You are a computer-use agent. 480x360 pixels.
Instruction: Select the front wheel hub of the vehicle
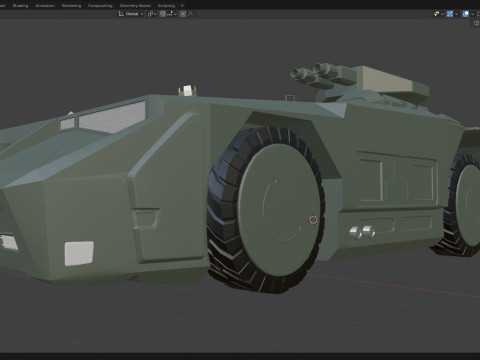[279, 210]
